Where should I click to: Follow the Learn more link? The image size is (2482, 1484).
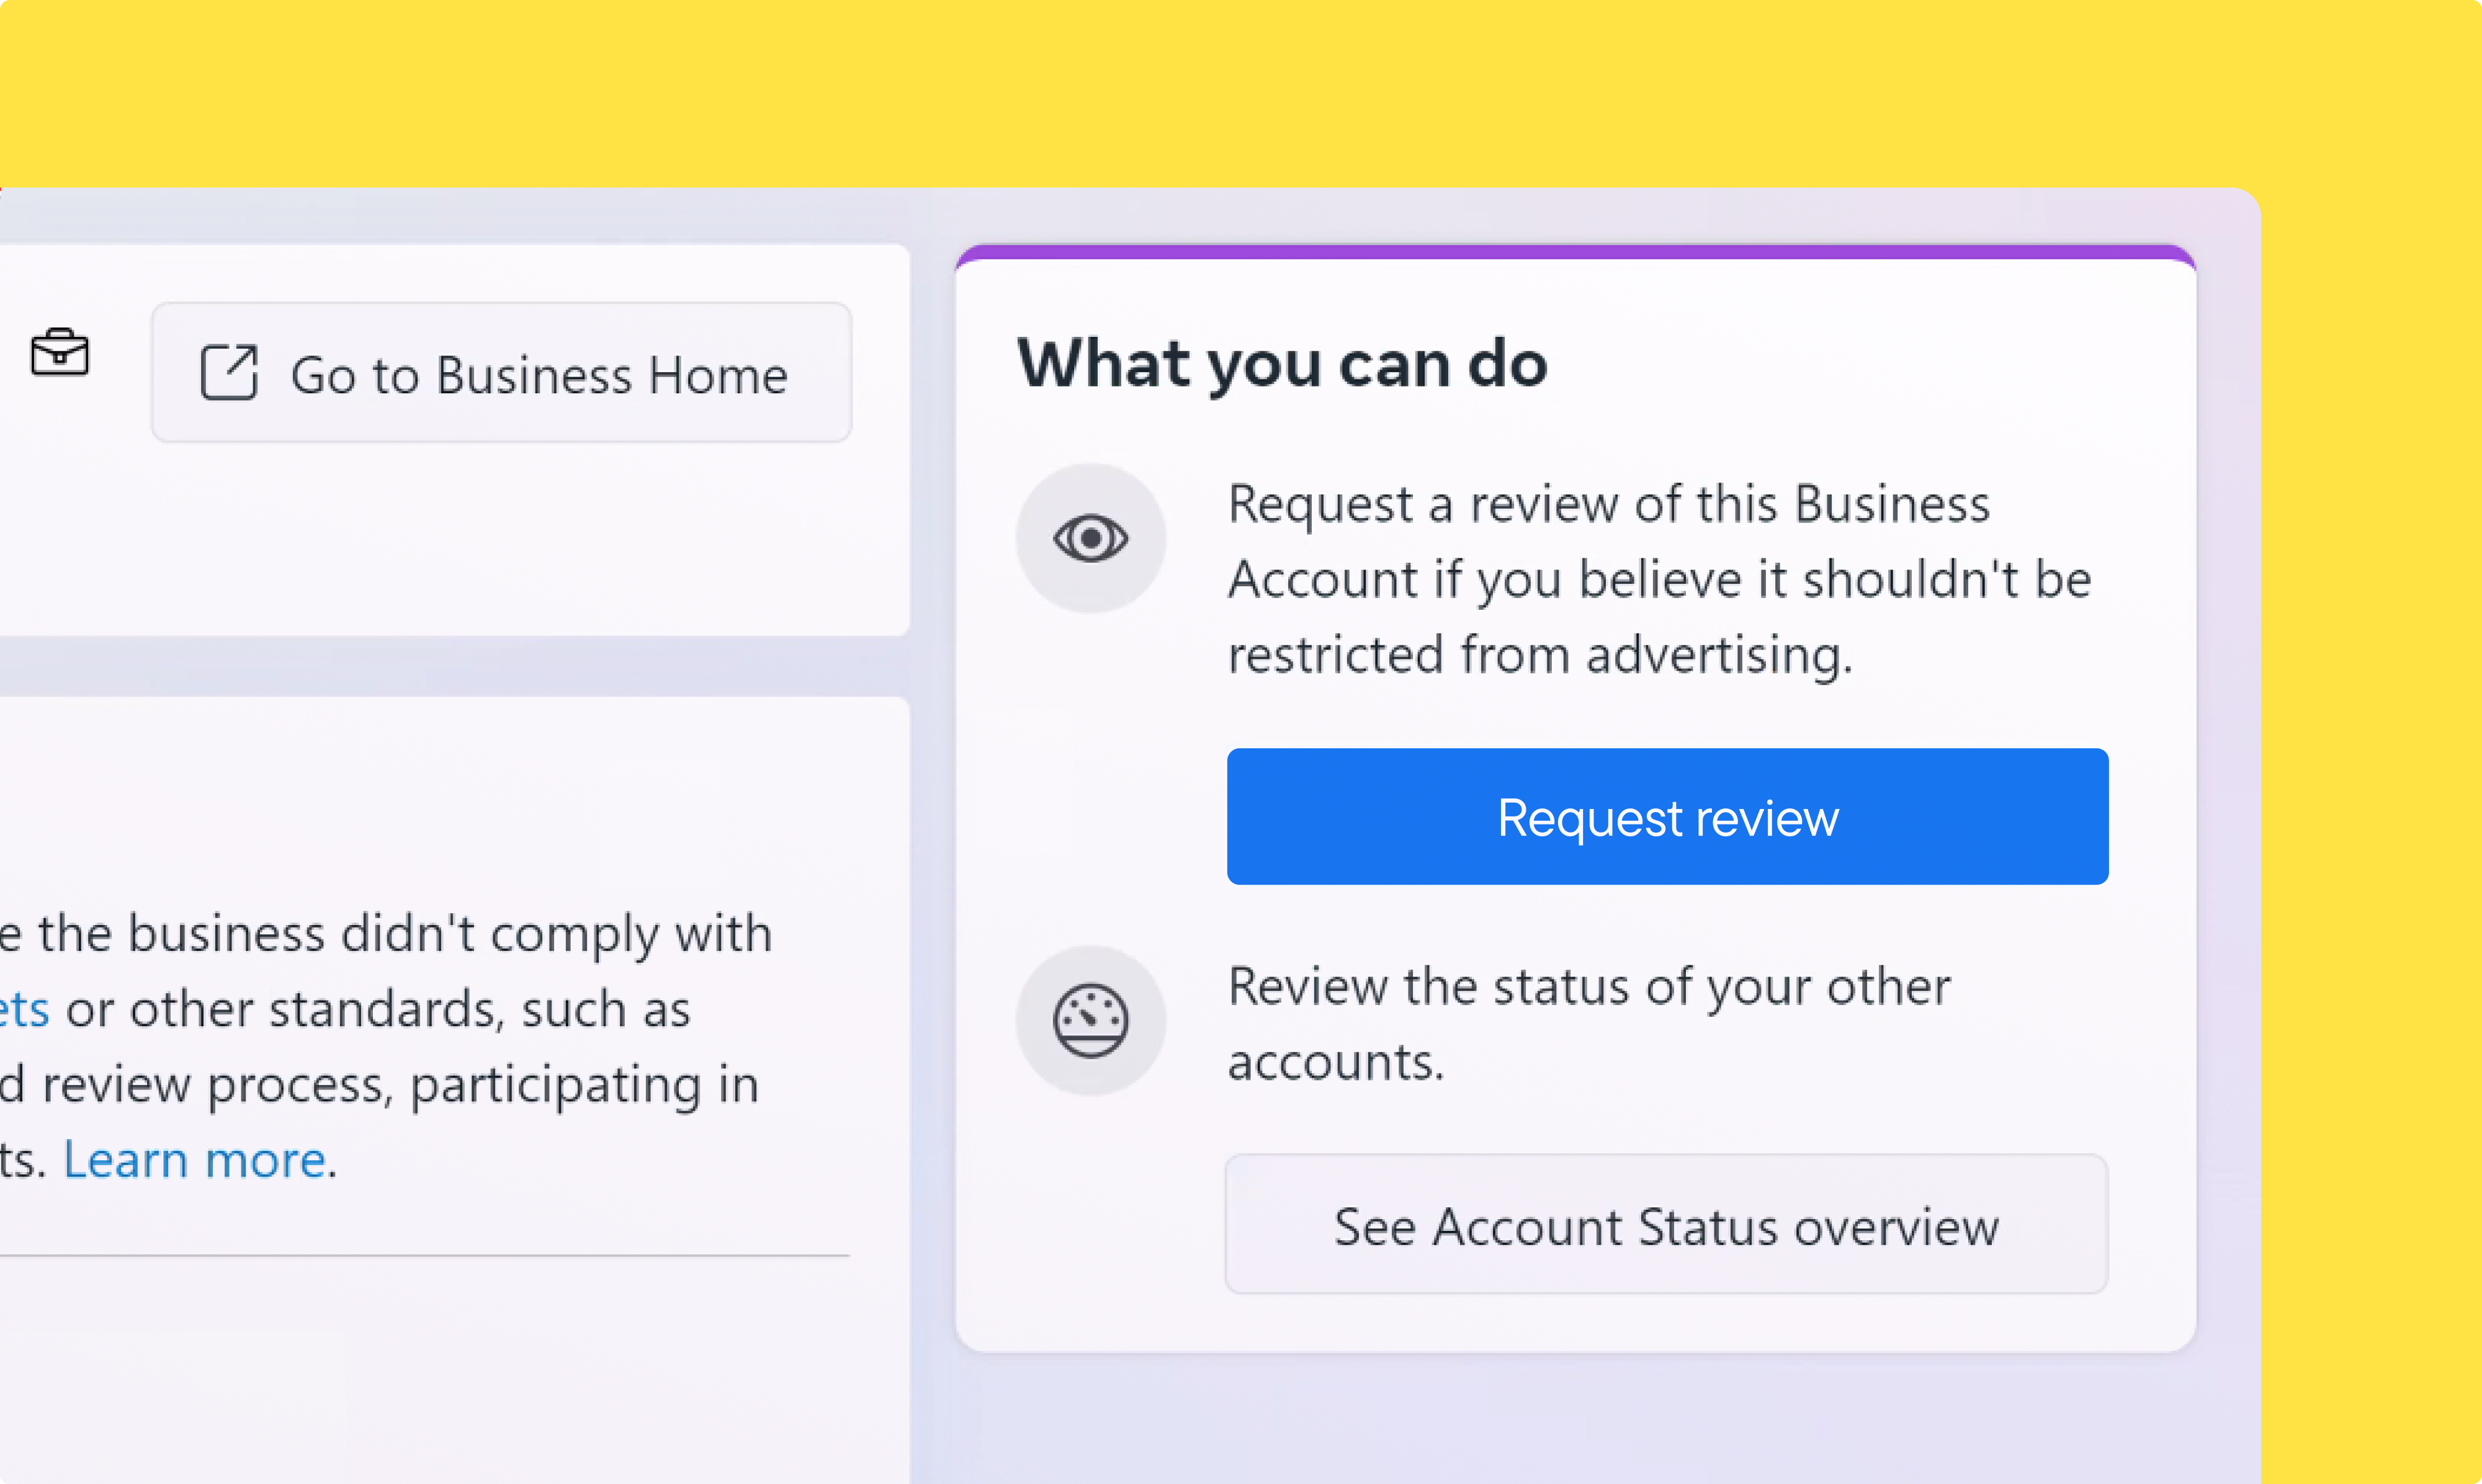(x=195, y=1160)
